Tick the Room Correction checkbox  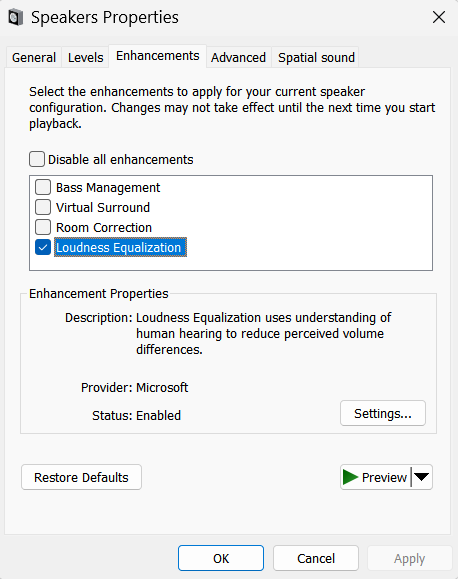[x=43, y=227]
